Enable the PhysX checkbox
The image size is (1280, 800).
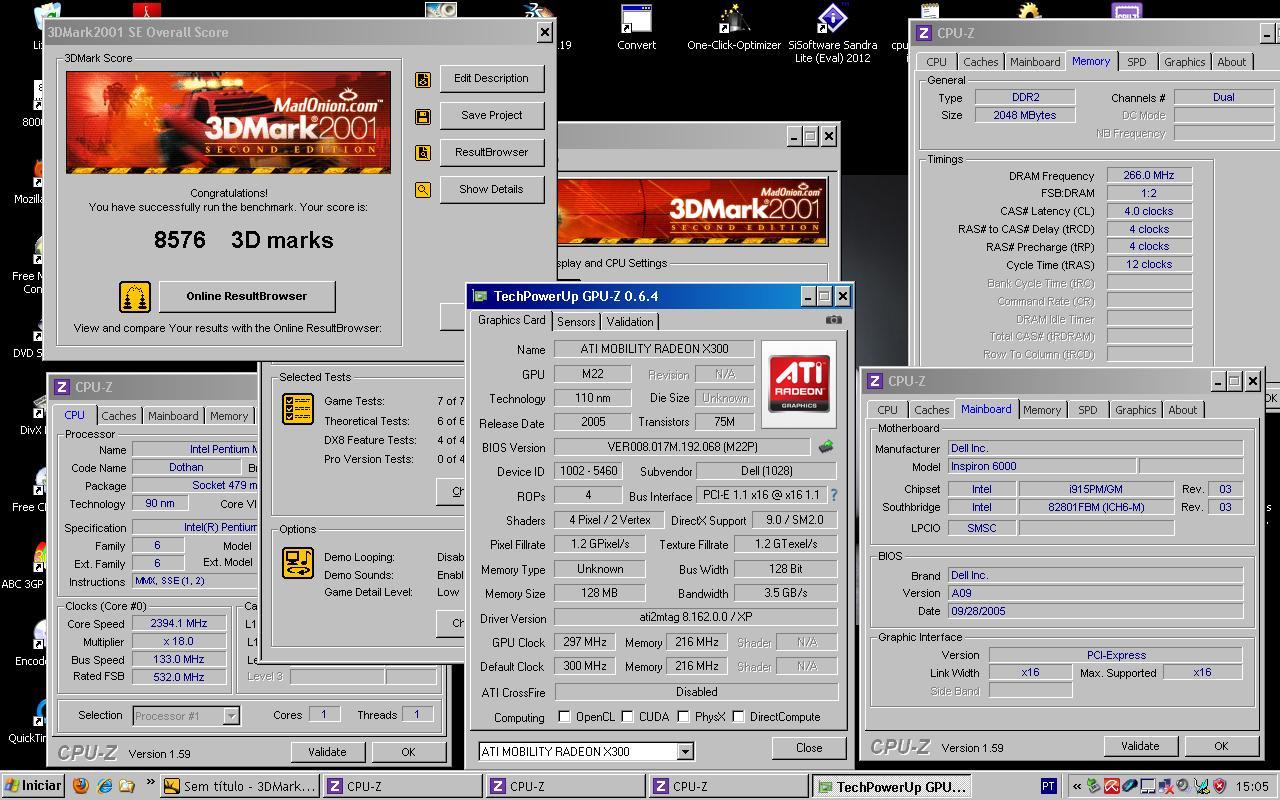tap(683, 717)
